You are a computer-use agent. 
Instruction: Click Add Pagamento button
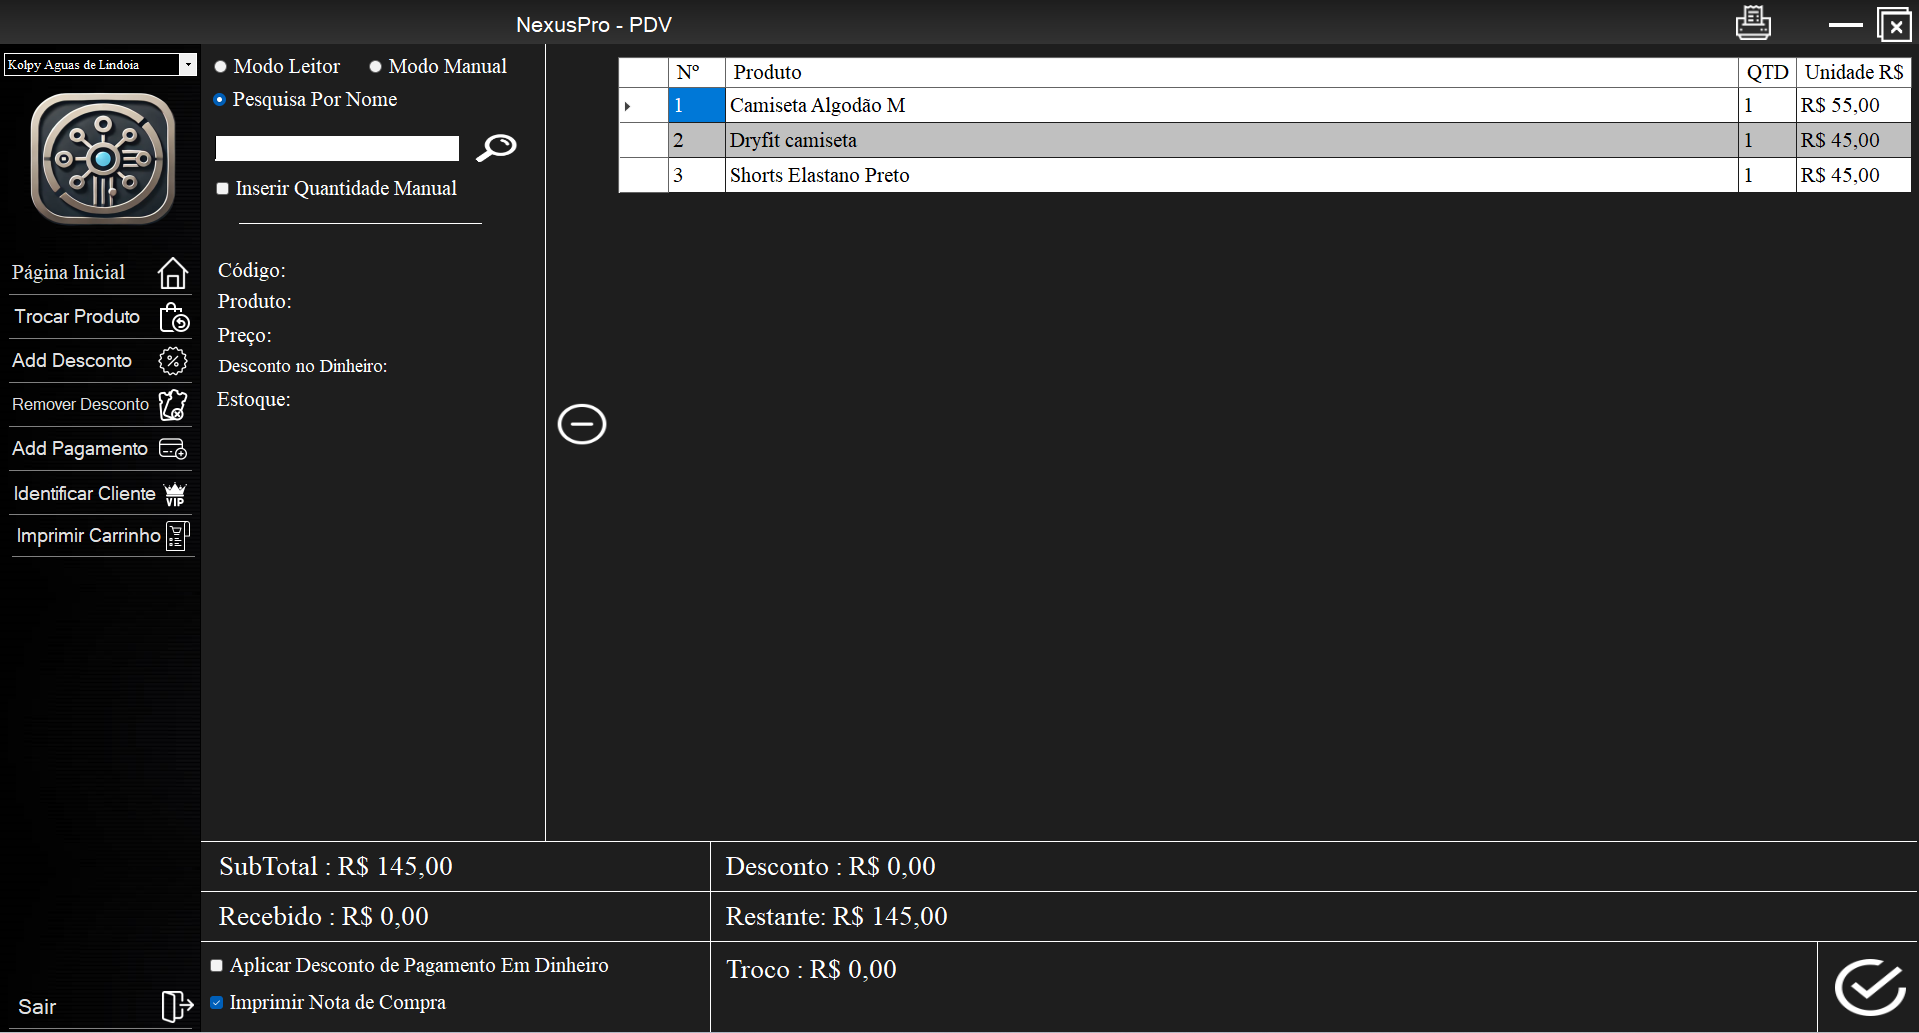click(x=80, y=449)
